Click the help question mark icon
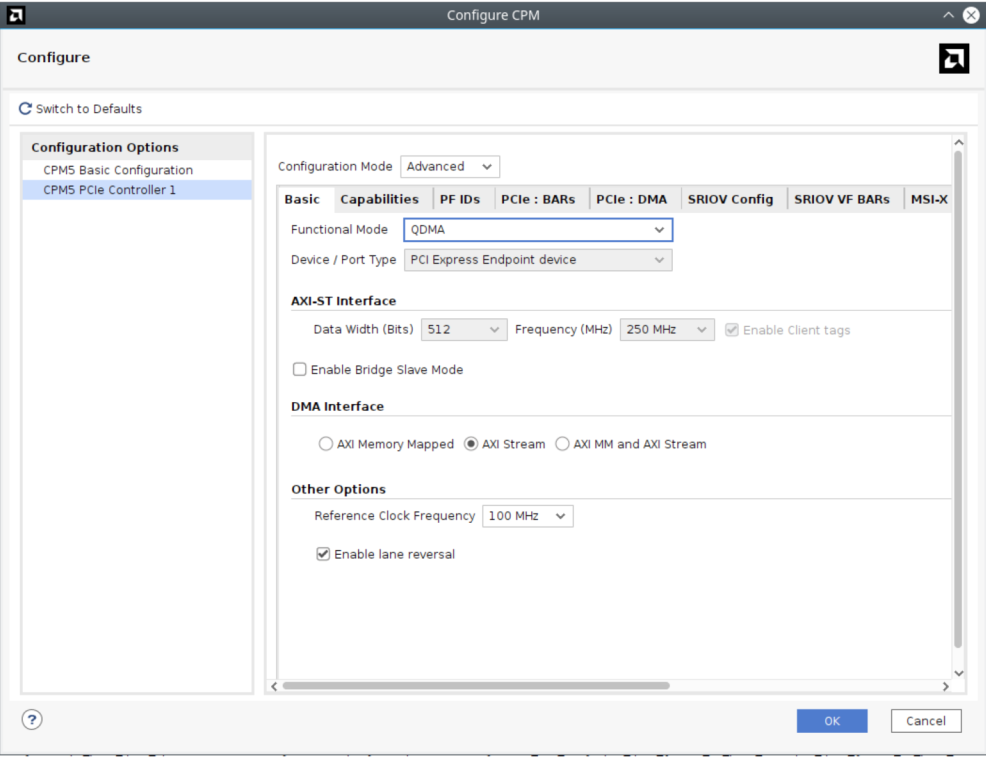Viewport: 986px width, 757px height. coord(32,720)
